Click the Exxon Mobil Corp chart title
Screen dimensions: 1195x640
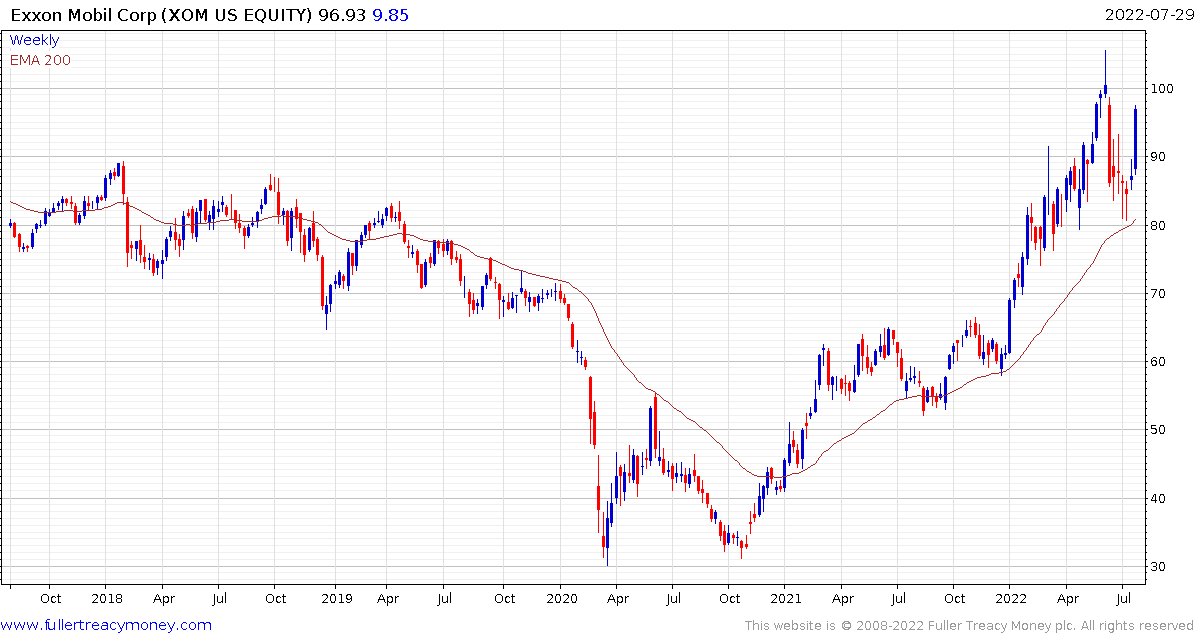coord(162,15)
